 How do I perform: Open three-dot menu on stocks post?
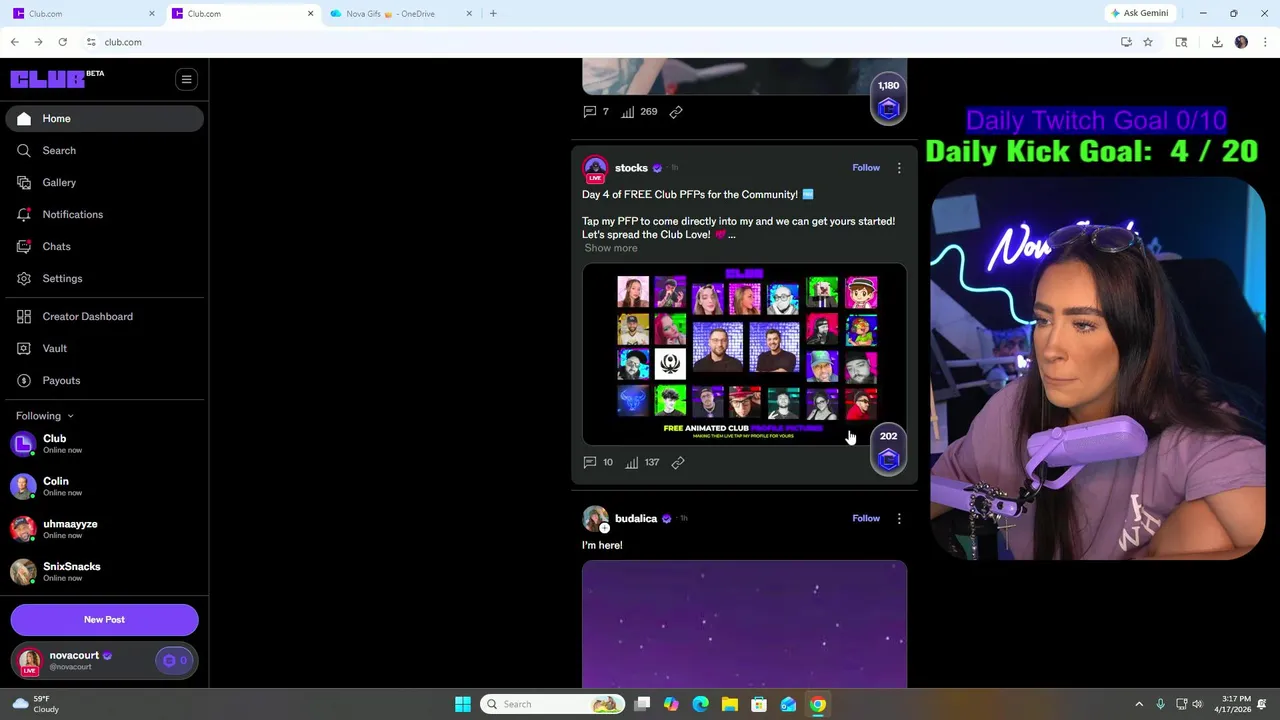tap(899, 168)
